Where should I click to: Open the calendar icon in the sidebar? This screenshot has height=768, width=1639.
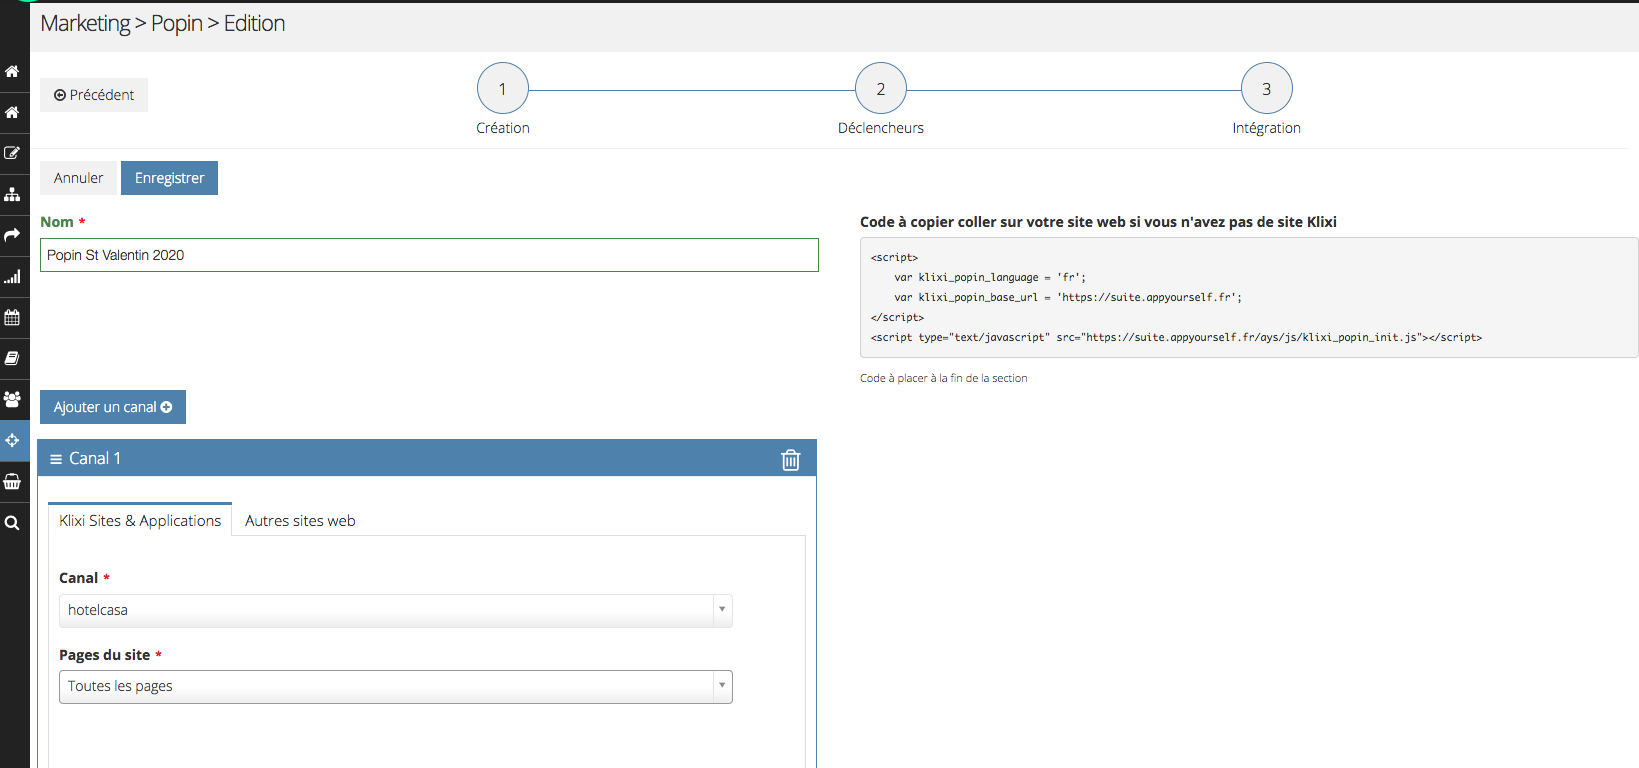12,317
